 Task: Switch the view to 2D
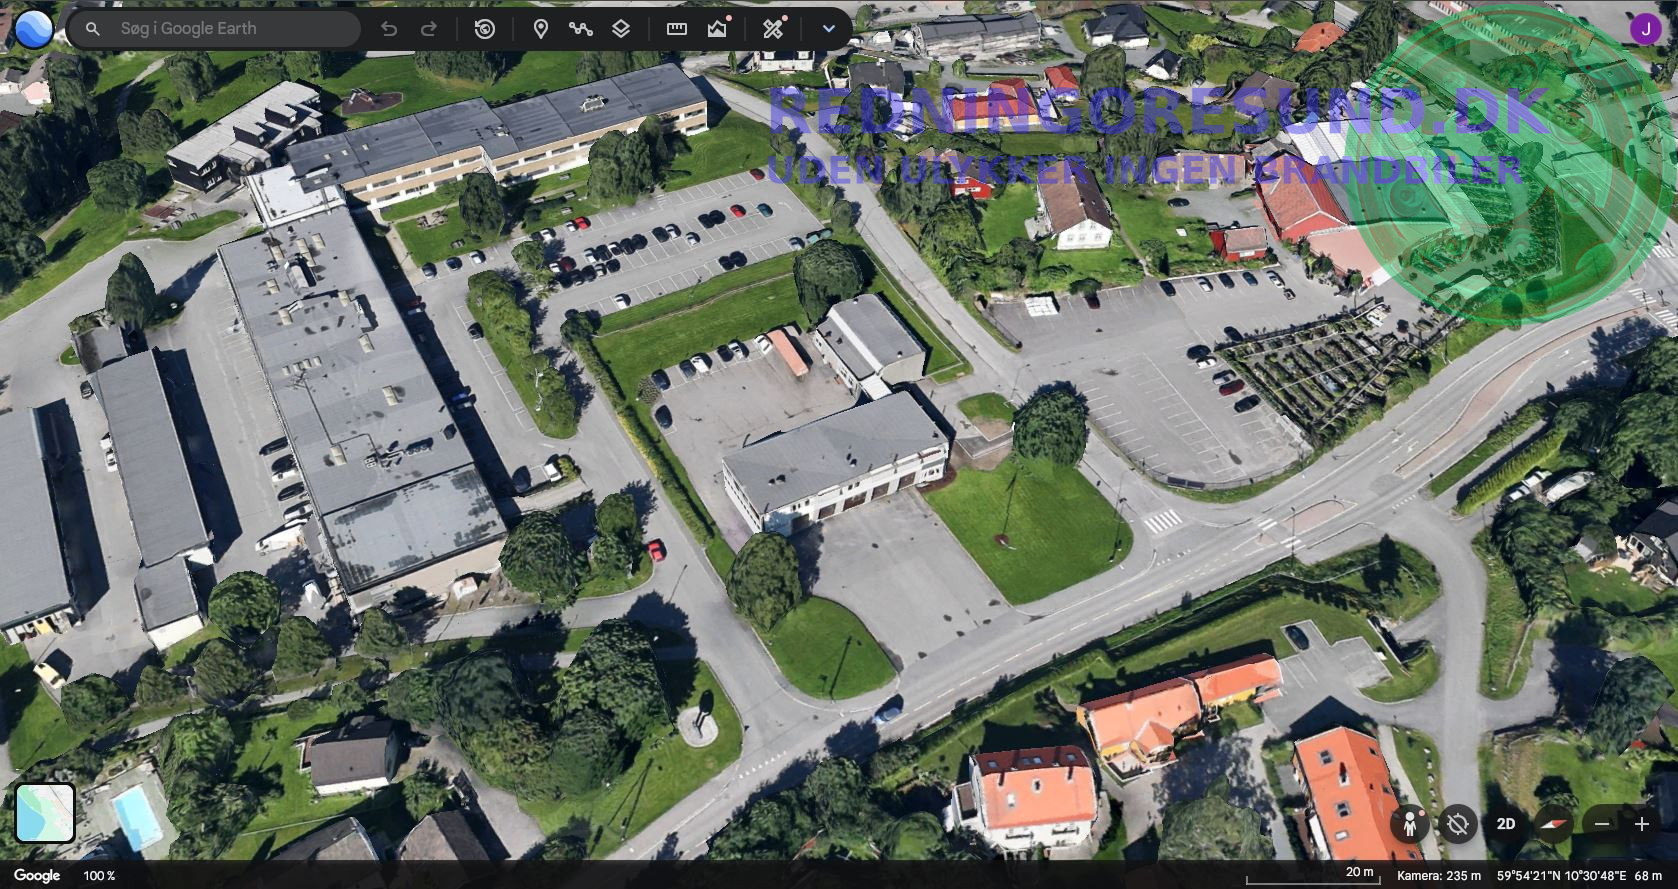pos(1506,824)
